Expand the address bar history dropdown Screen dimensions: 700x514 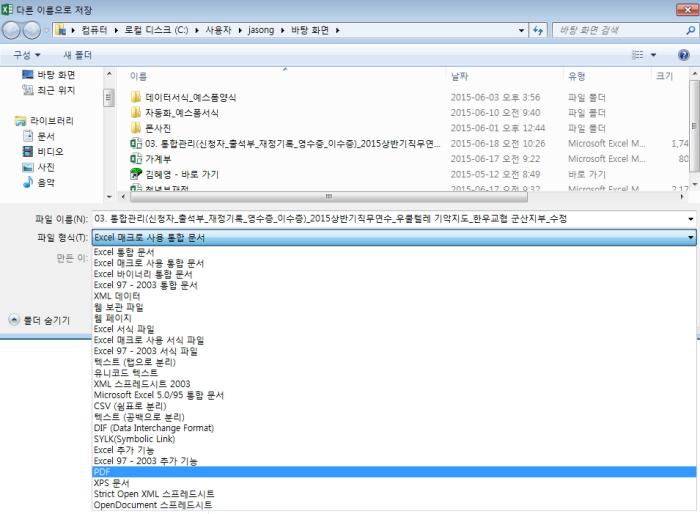(521, 30)
